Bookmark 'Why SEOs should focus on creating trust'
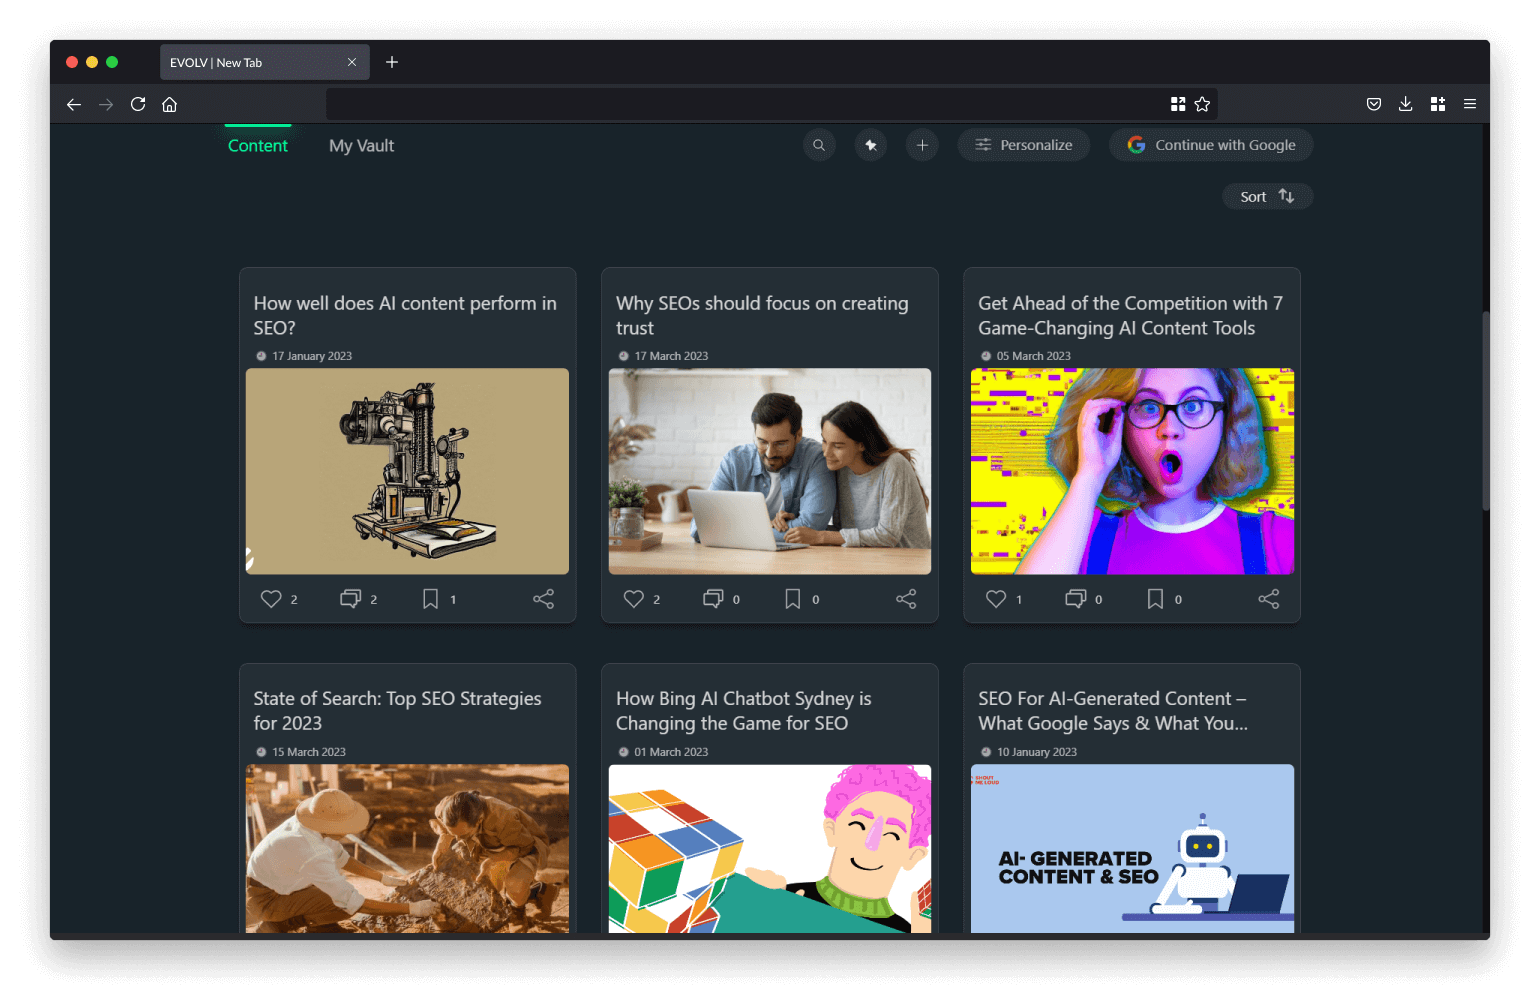 point(793,599)
